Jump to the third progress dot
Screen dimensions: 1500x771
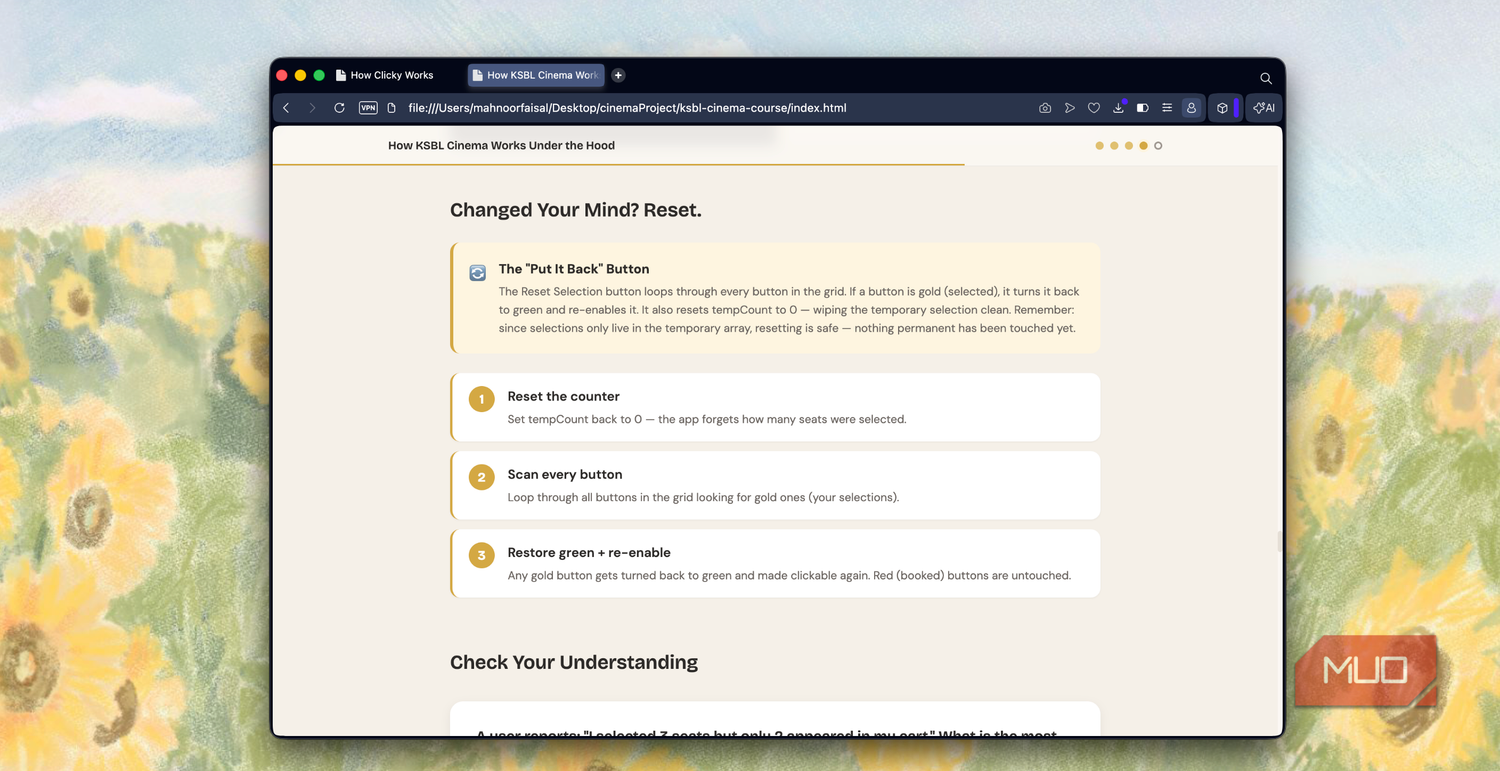(1129, 146)
